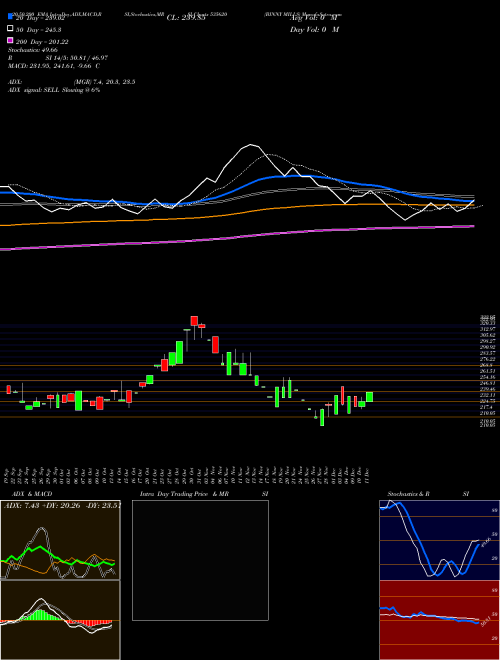Click the blue 20 Day legend swatch
500x660 pixels.
10,17
